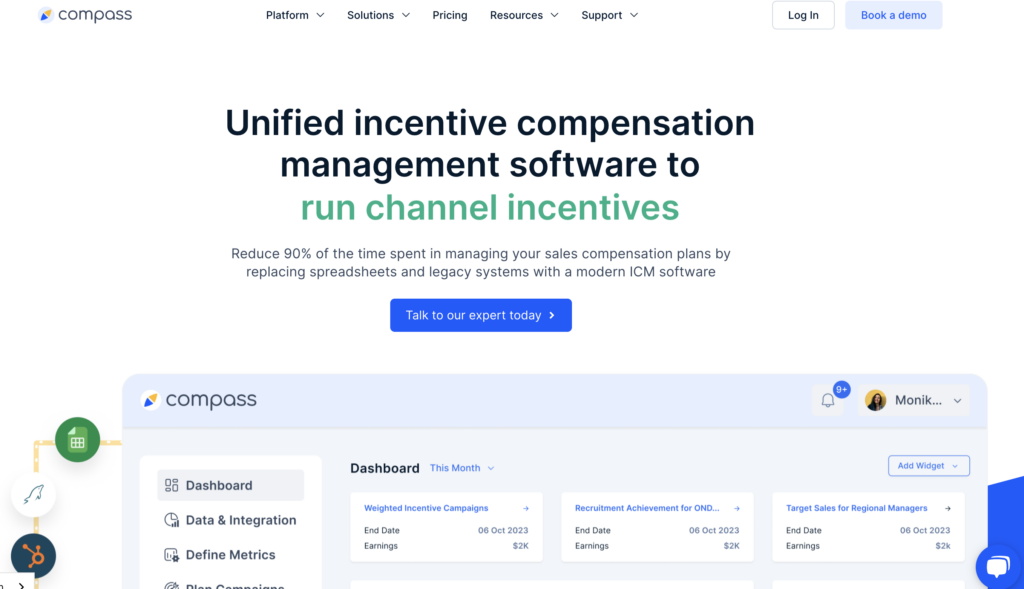Click the 'run channel incentives' green headline
Screen dimensions: 1024x589
pyautogui.click(x=490, y=208)
